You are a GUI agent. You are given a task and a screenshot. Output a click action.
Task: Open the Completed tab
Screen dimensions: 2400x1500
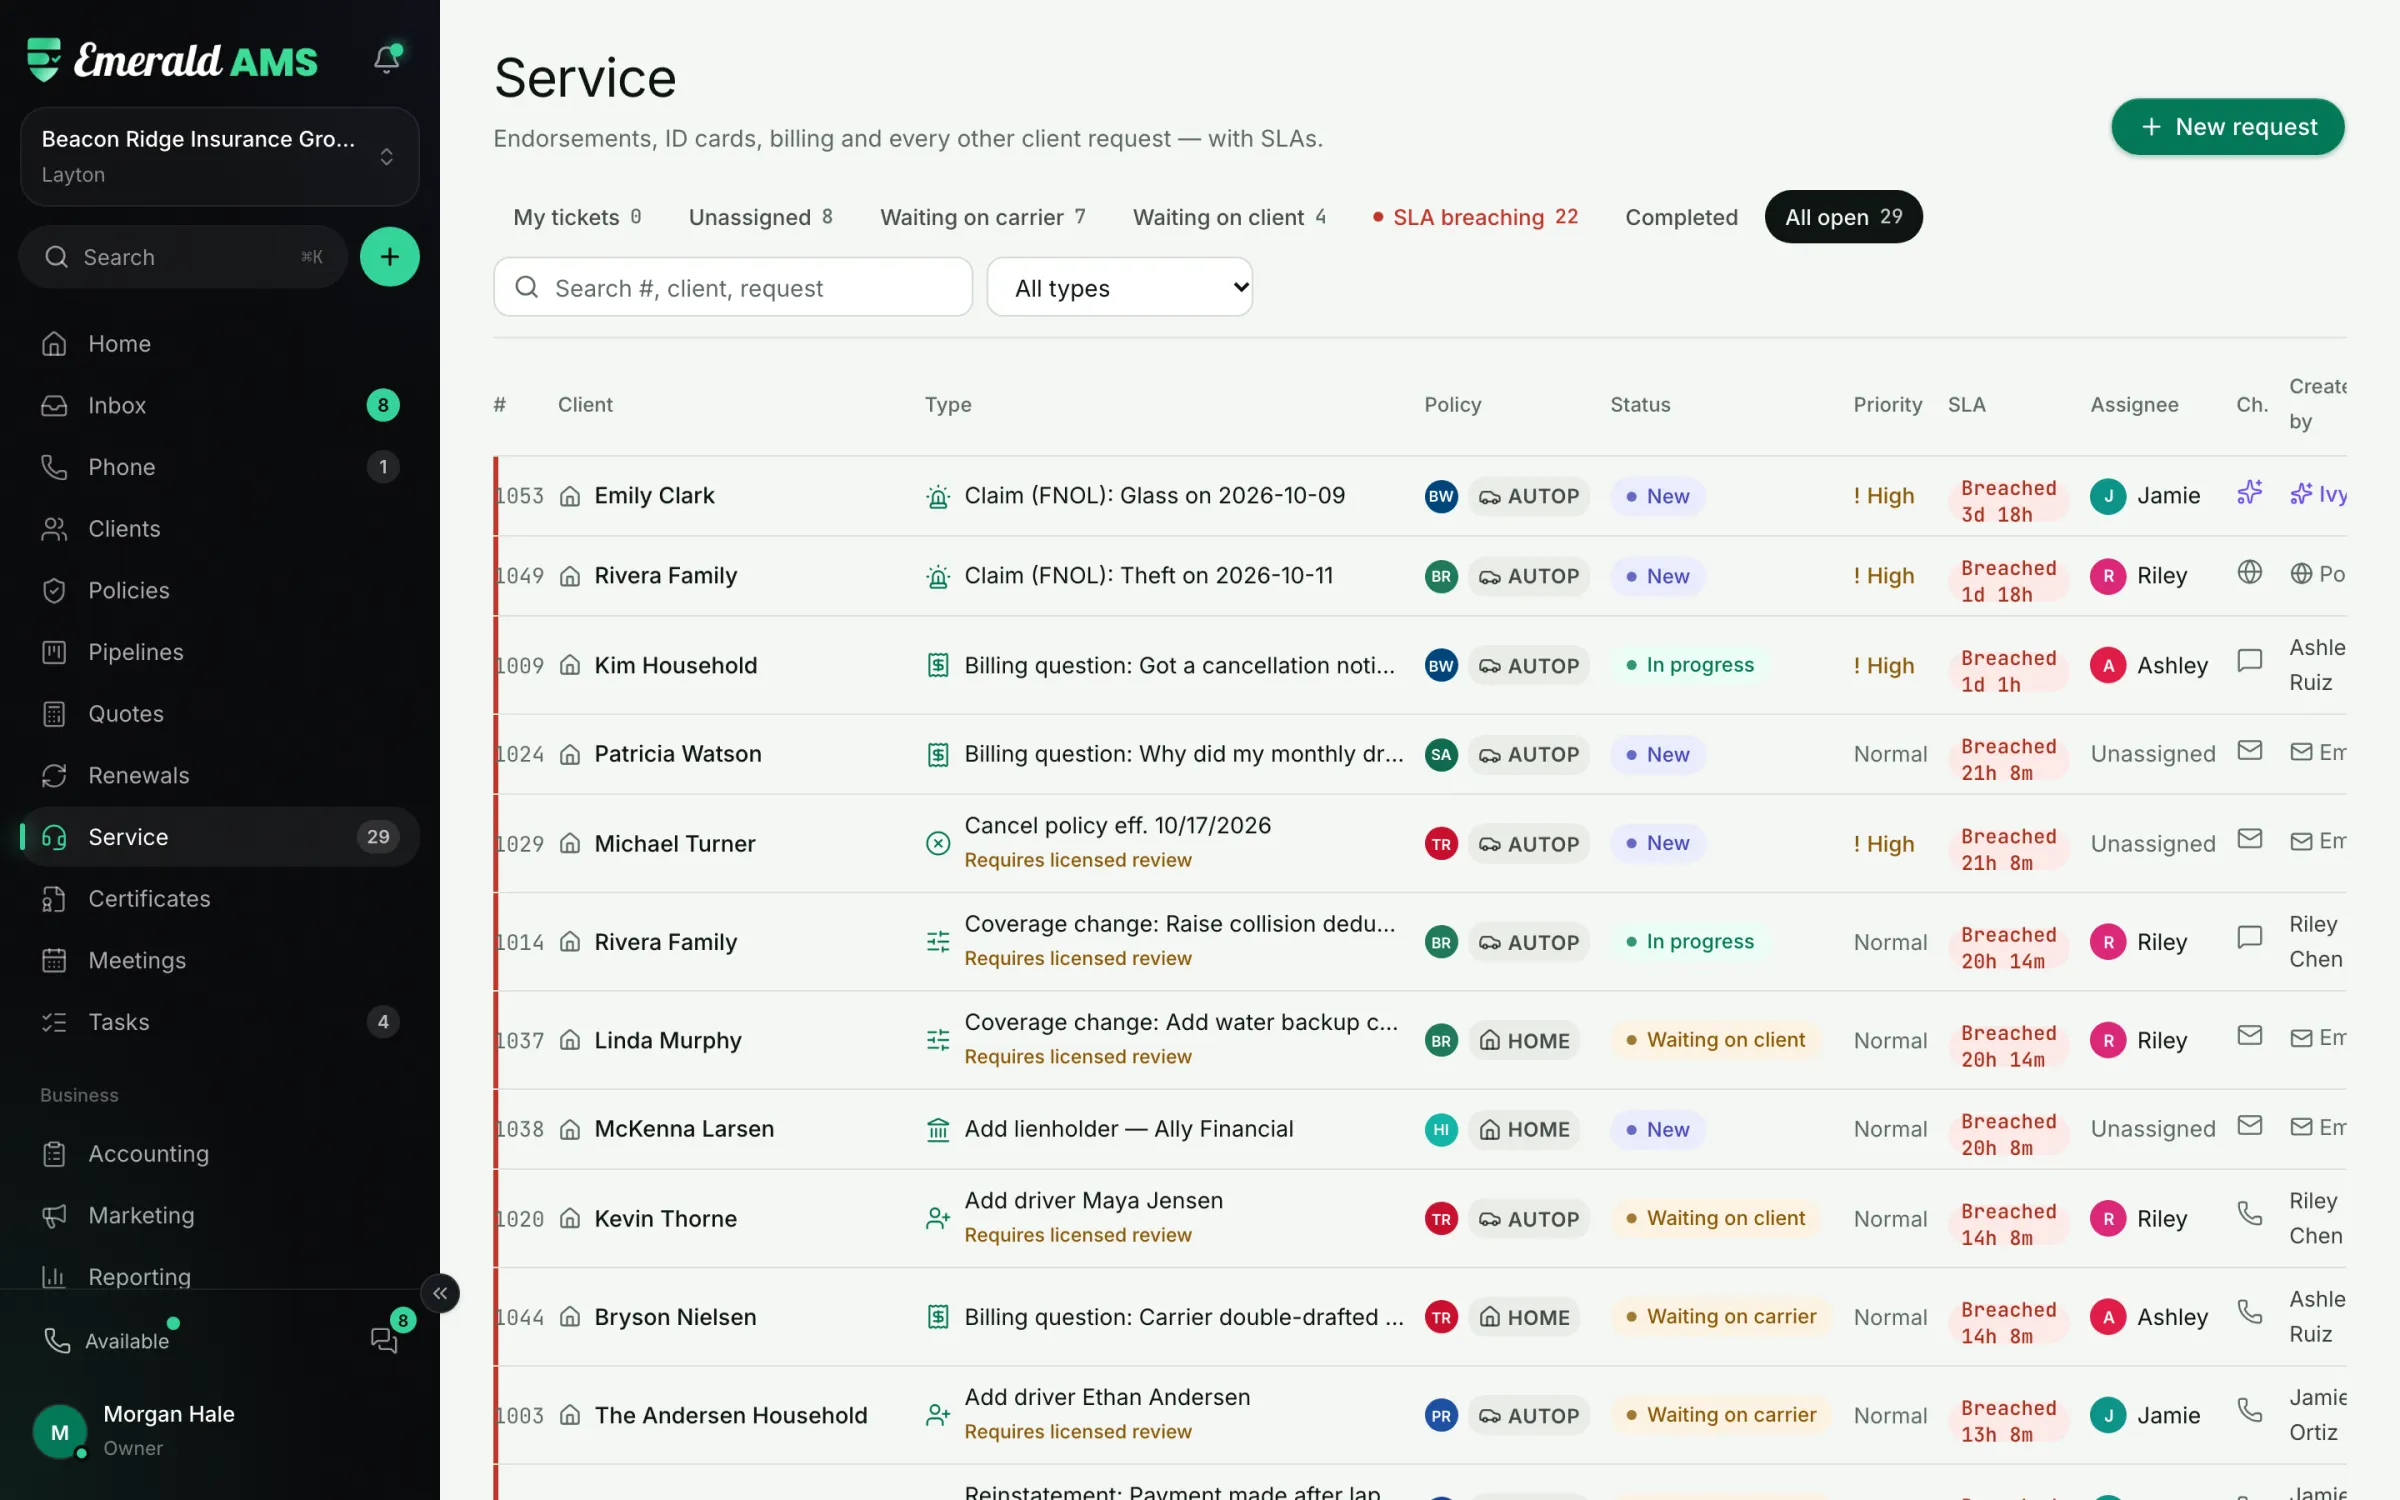1681,217
